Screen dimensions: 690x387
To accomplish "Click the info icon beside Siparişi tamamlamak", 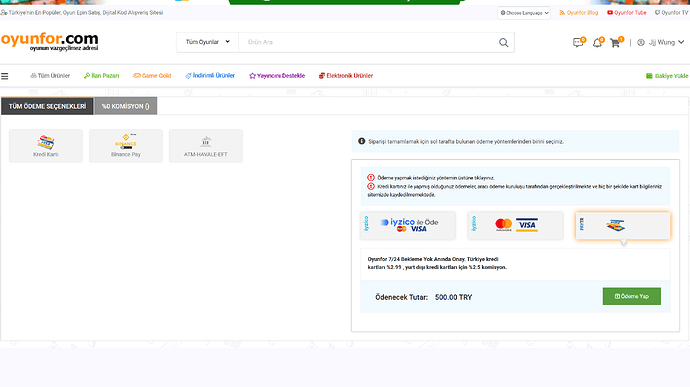I will pos(362,141).
